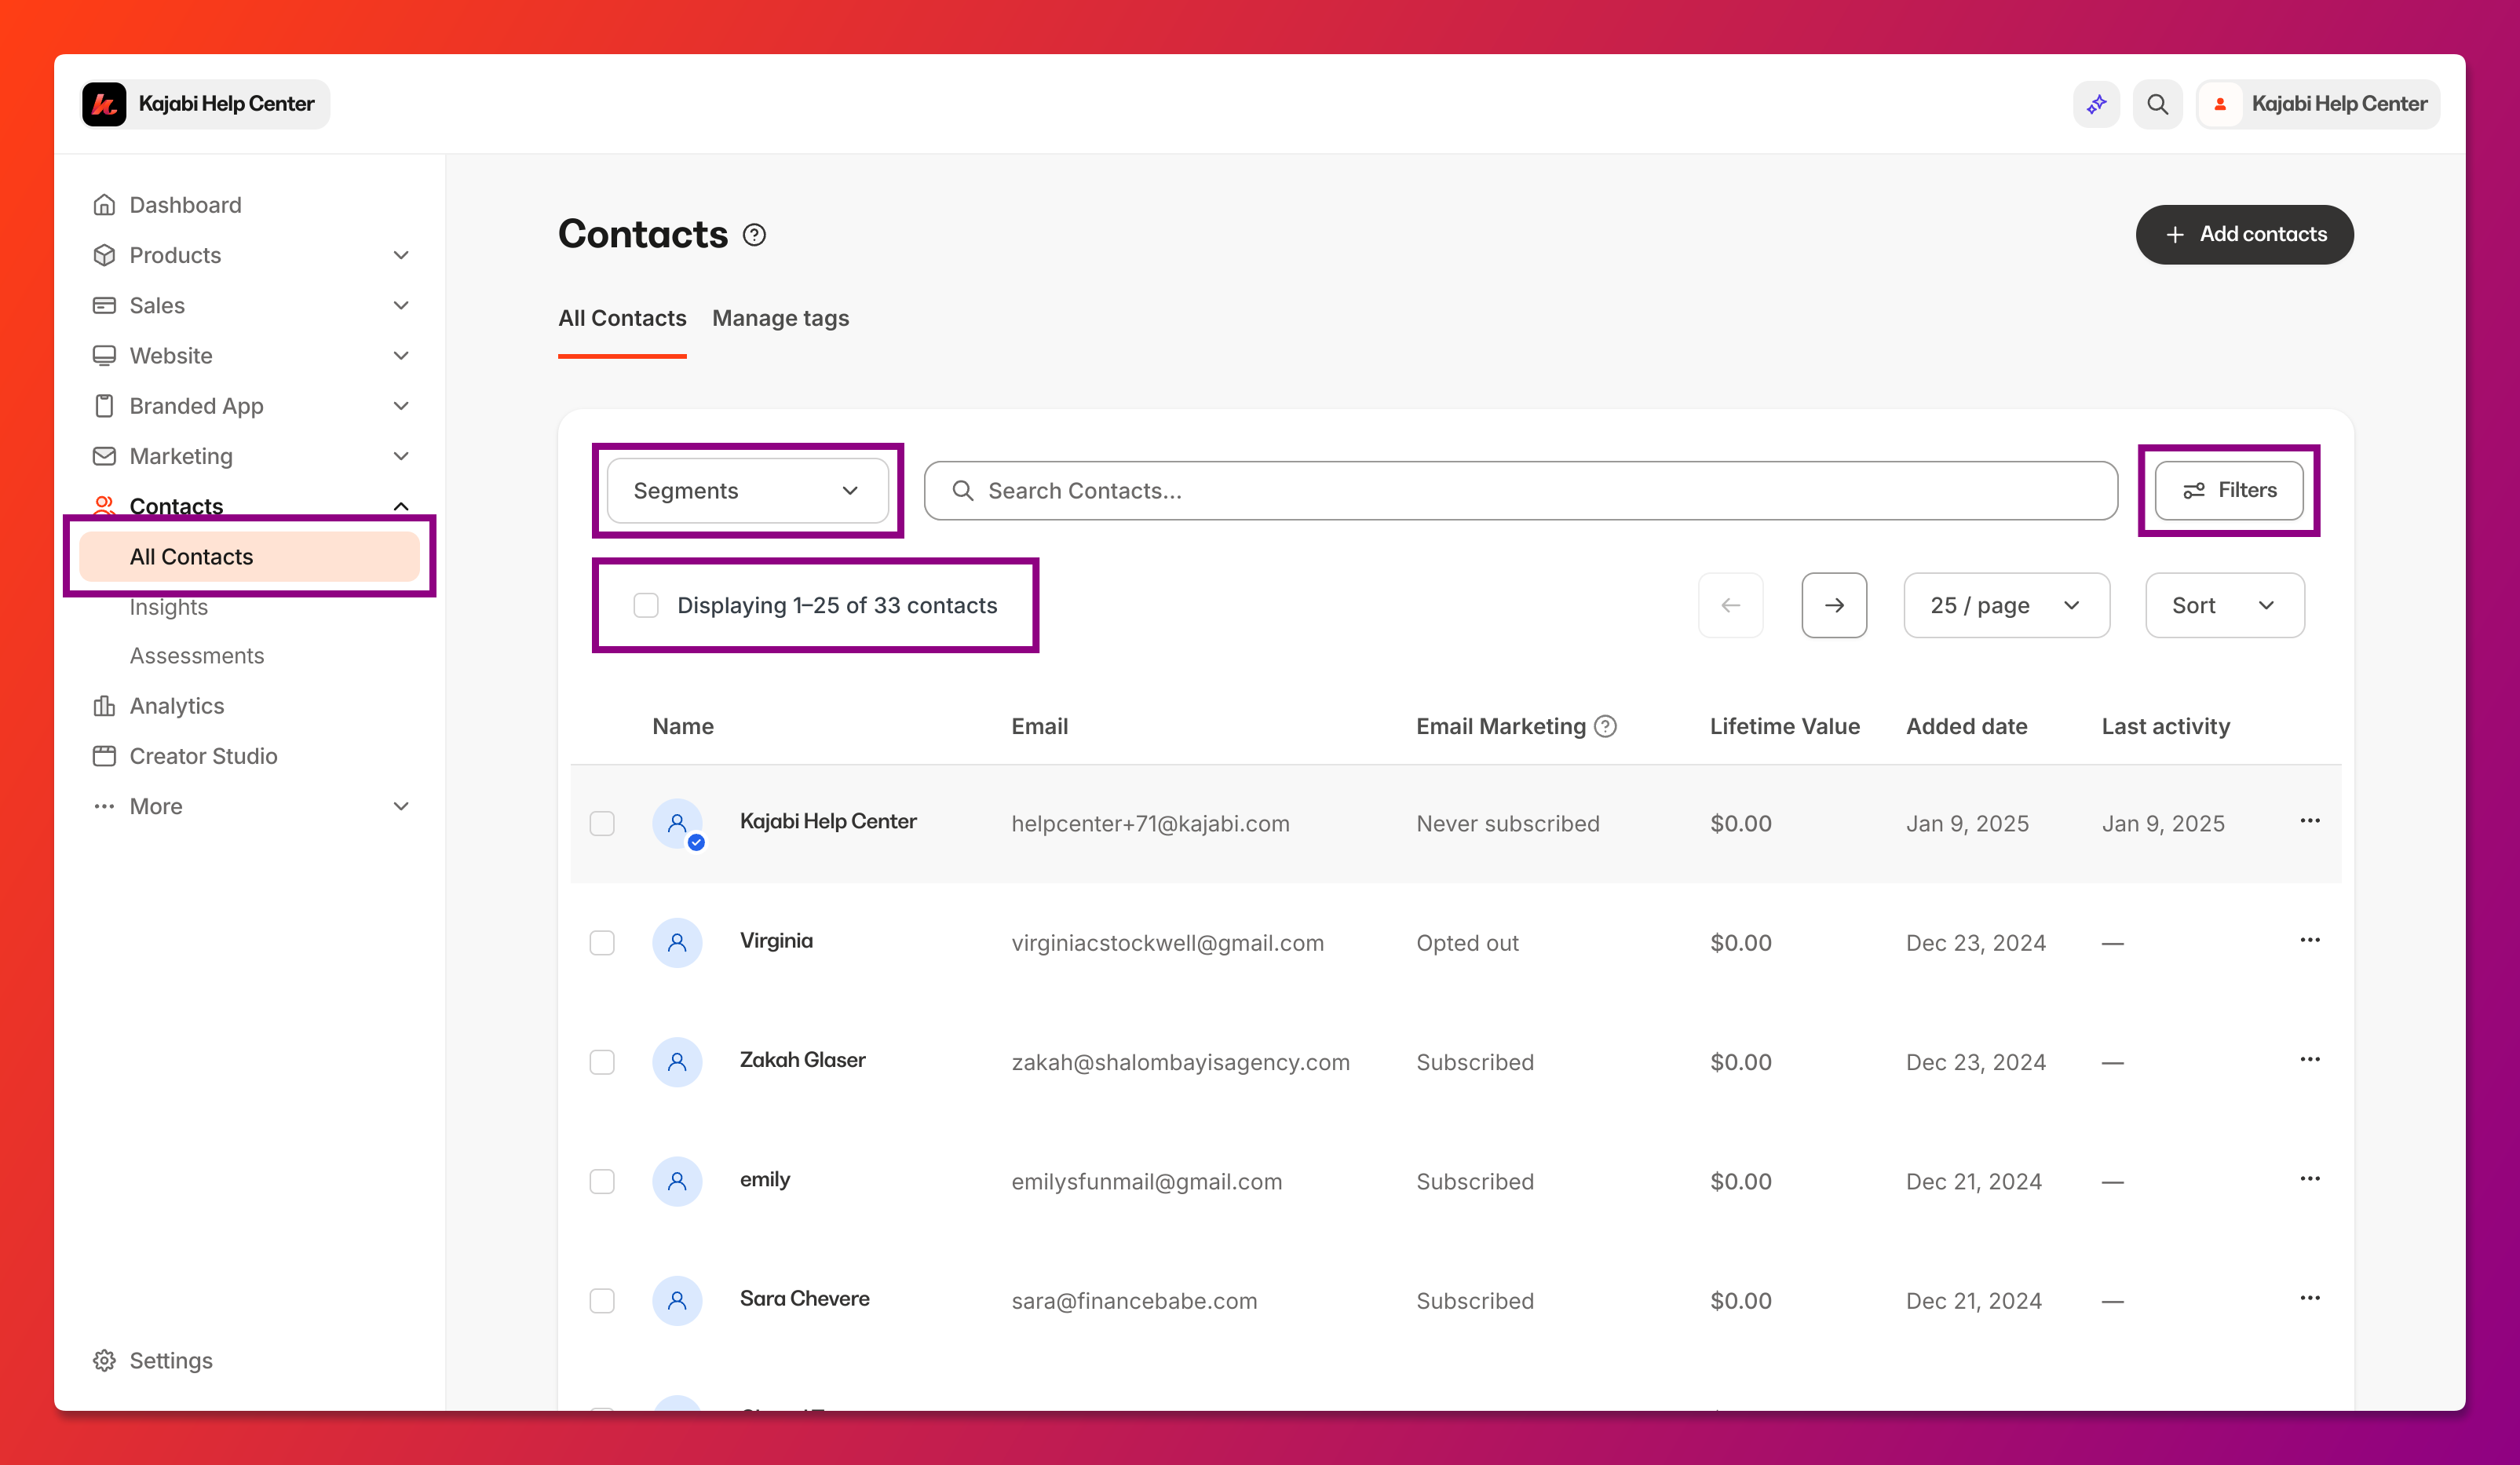Open the Sara Chevere contact name
This screenshot has height=1465, width=2520.
[x=804, y=1298]
